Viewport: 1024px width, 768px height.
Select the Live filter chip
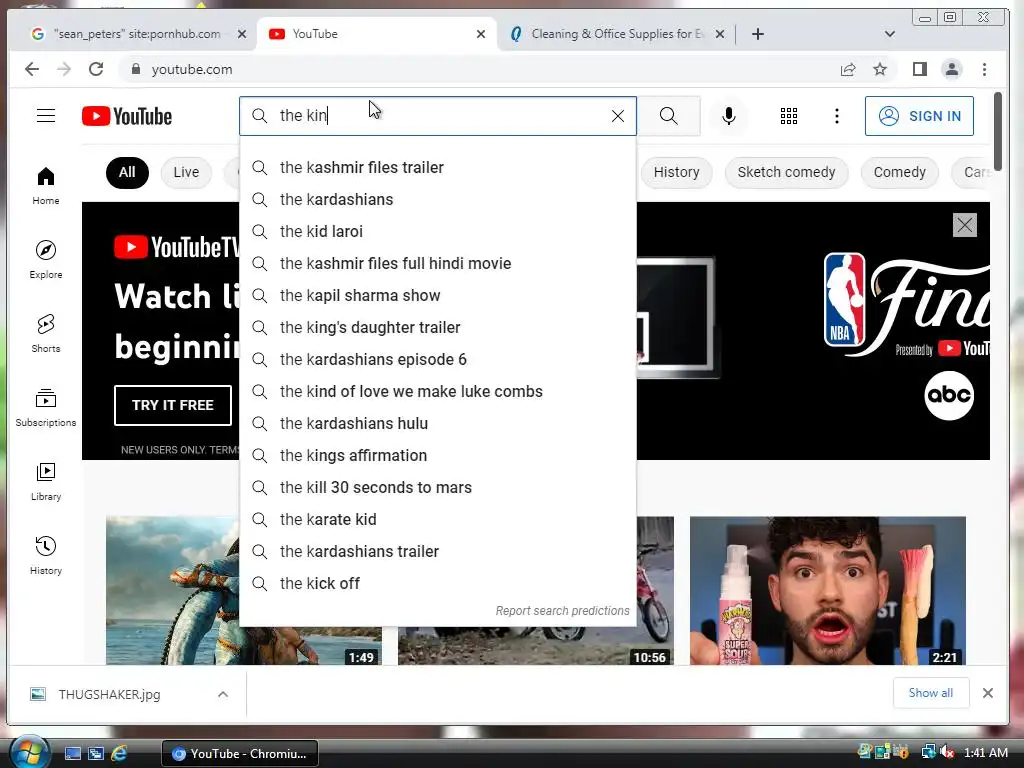(x=186, y=172)
